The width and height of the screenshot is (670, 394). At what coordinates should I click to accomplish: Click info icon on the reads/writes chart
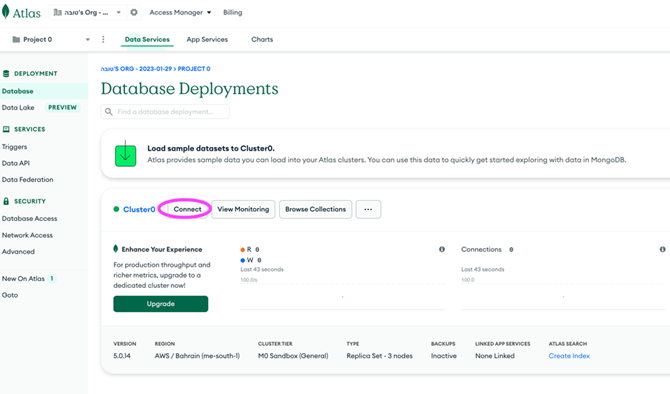[442, 249]
